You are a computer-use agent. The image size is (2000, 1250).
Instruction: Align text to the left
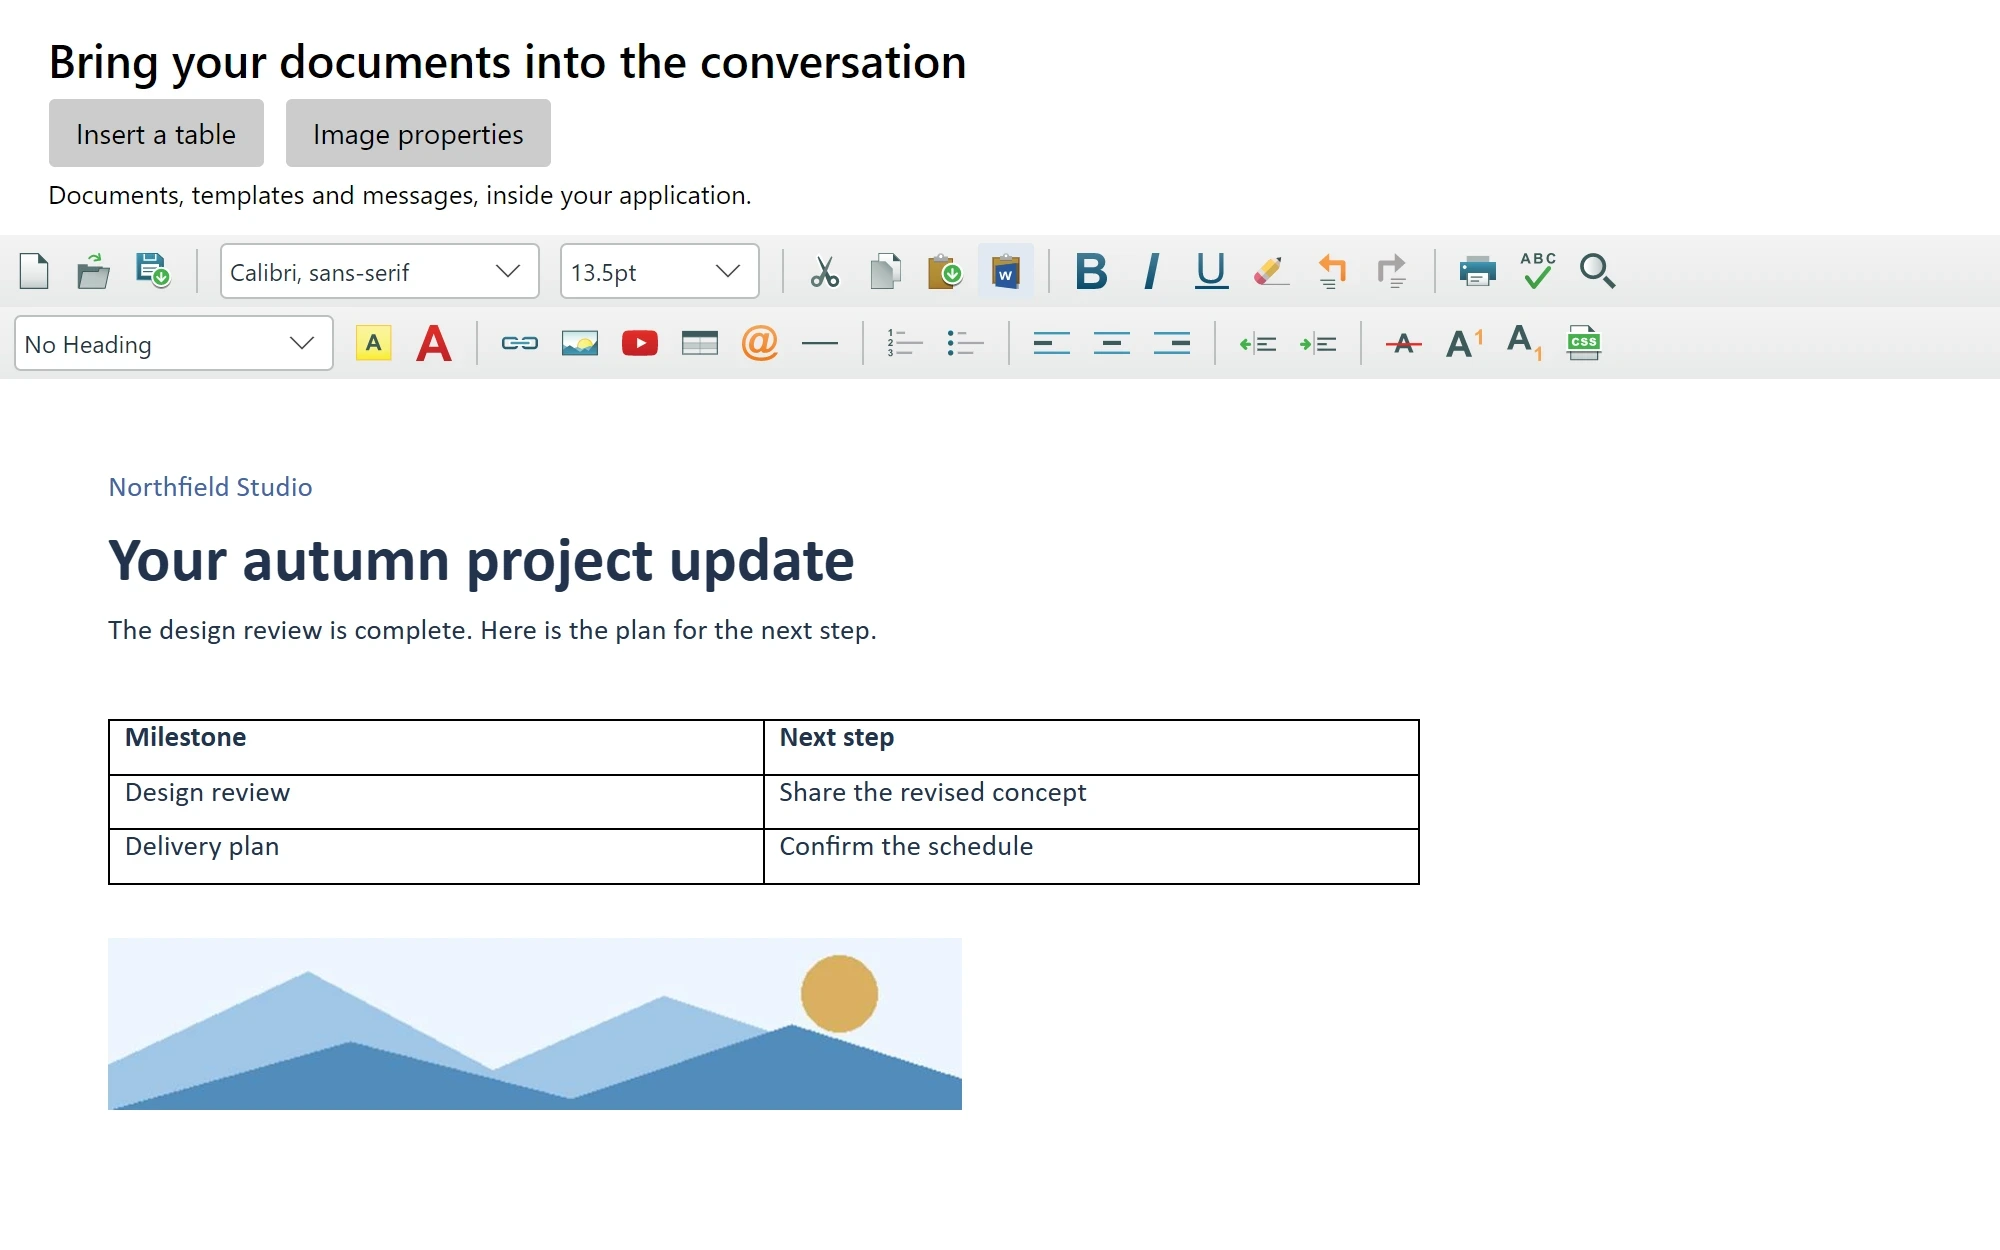pyautogui.click(x=1052, y=343)
